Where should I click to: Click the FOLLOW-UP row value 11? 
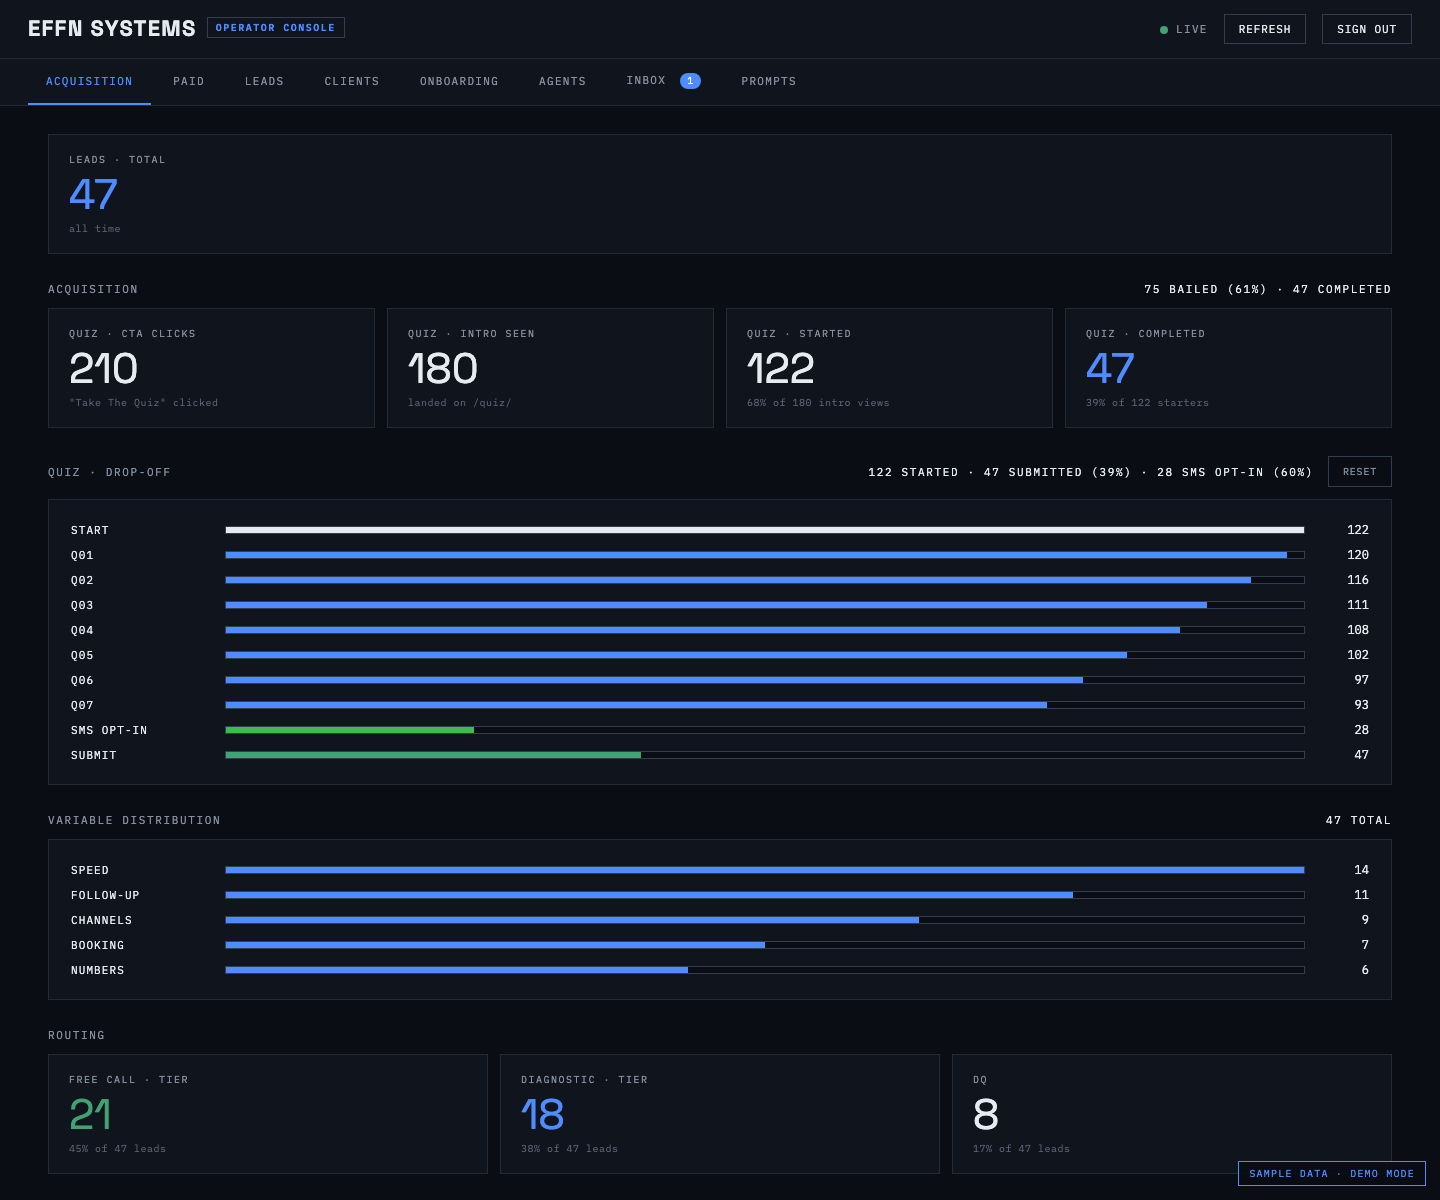click(x=1361, y=895)
